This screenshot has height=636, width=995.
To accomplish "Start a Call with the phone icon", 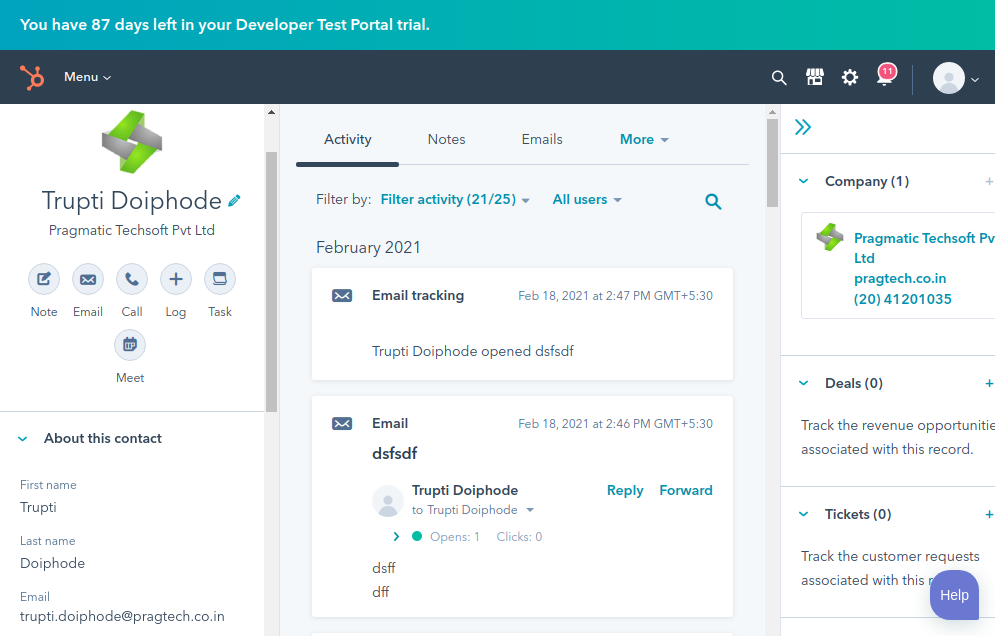I will 132,279.
